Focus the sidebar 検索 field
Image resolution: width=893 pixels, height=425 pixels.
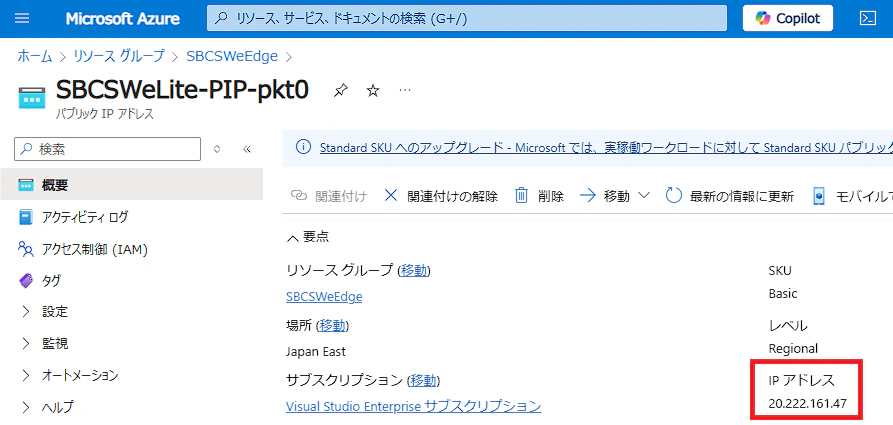(x=108, y=149)
